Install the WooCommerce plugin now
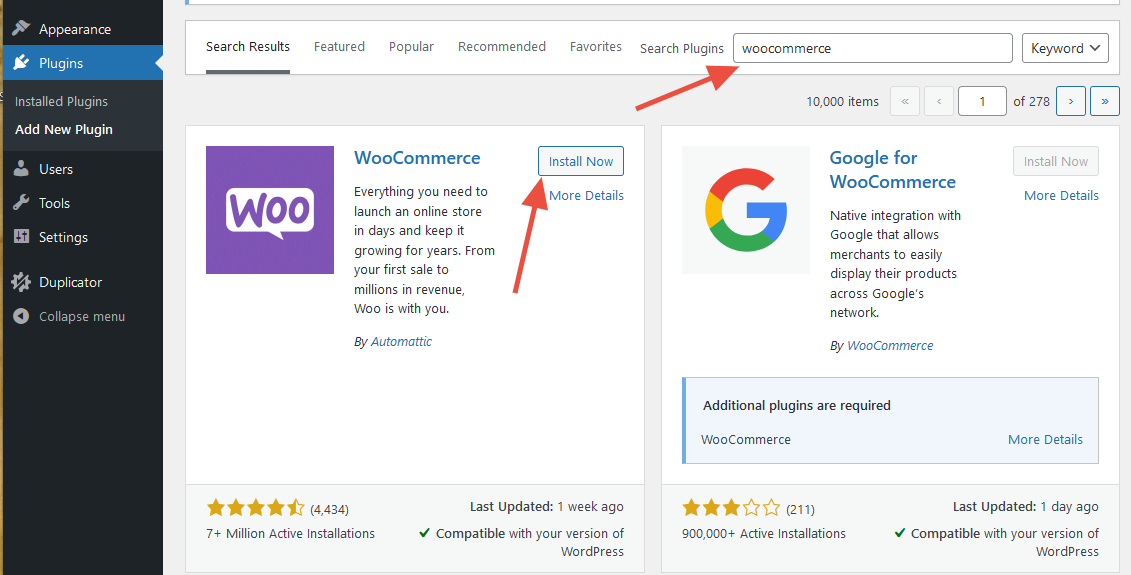Screen dimensions: 1131x575 (x=580, y=161)
